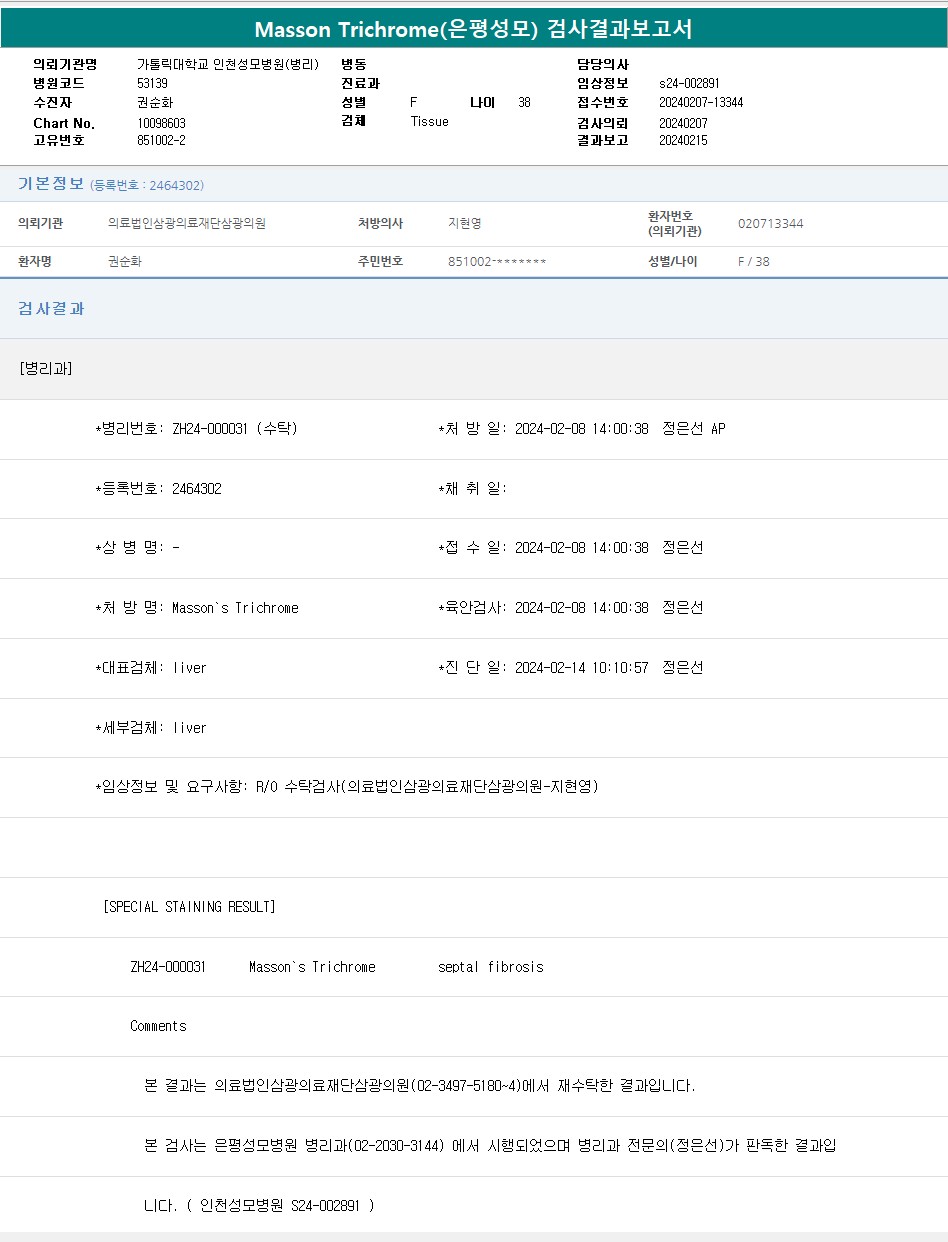Click the 처방의사 name 지현영
This screenshot has height=1242, width=948.
click(465, 223)
